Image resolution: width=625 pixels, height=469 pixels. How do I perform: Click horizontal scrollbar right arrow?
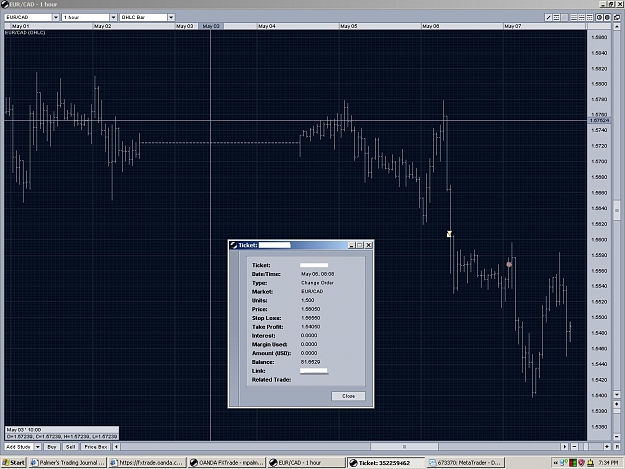click(x=564, y=447)
